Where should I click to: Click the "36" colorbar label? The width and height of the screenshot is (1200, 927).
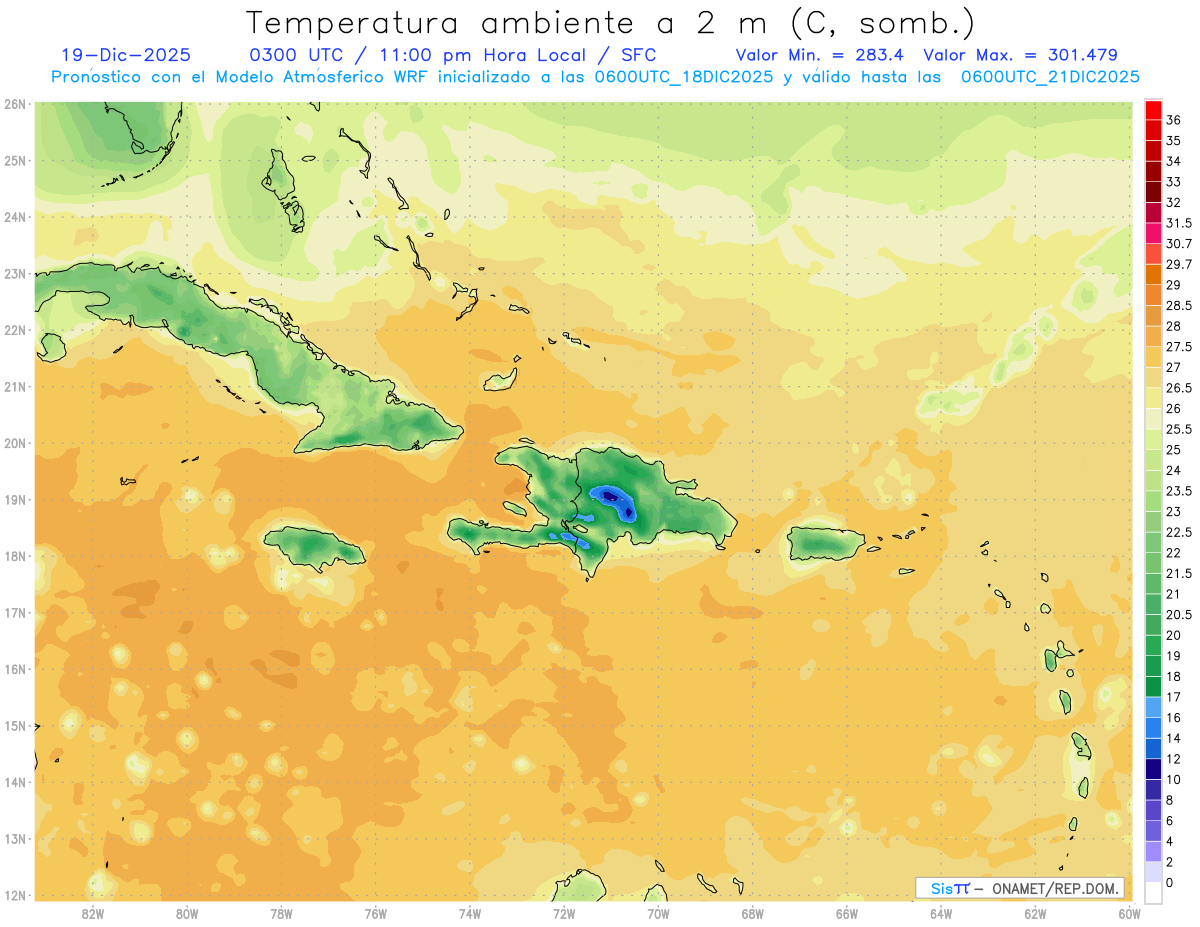1173,120
